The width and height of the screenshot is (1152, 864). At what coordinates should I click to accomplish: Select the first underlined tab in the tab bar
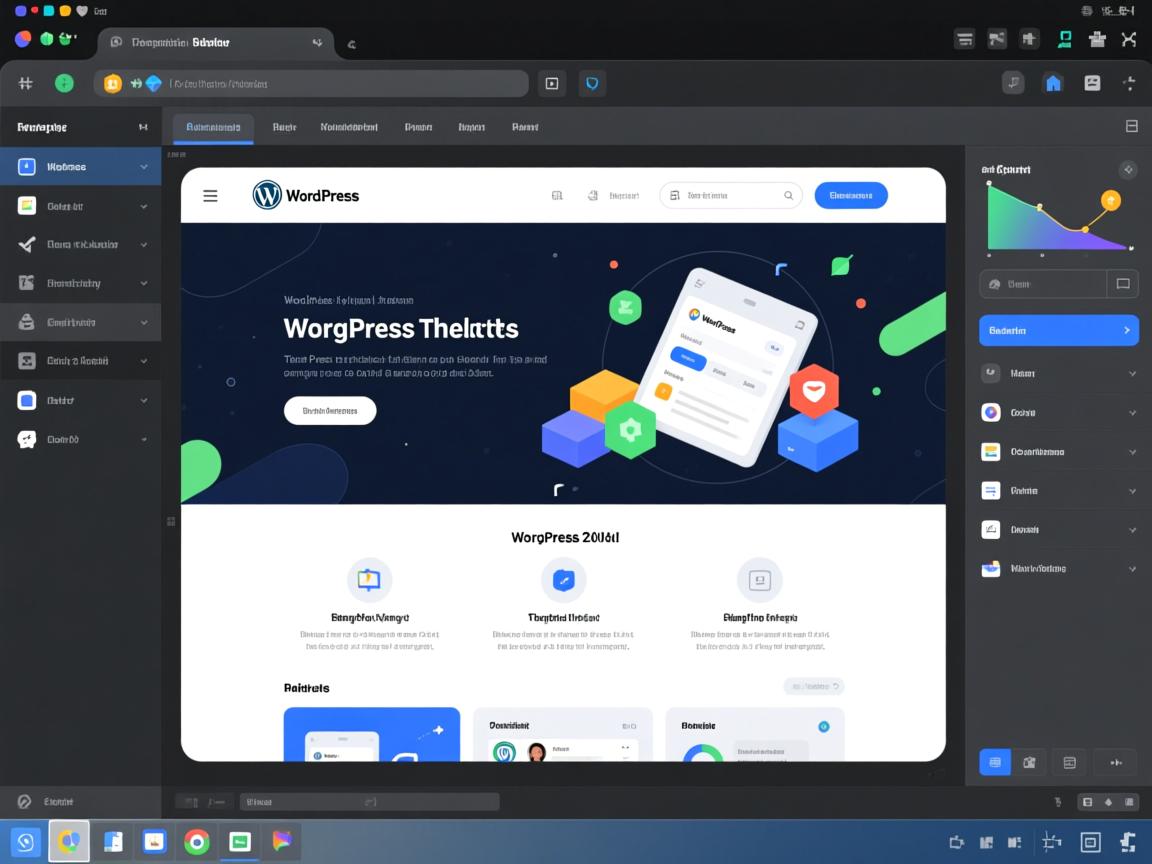[213, 128]
